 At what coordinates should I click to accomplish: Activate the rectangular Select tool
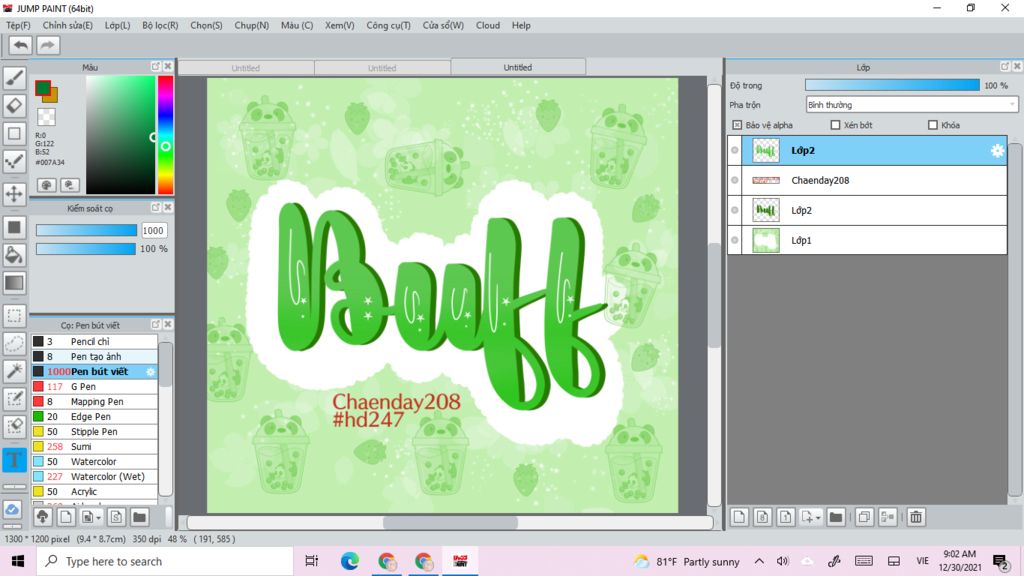(x=14, y=316)
